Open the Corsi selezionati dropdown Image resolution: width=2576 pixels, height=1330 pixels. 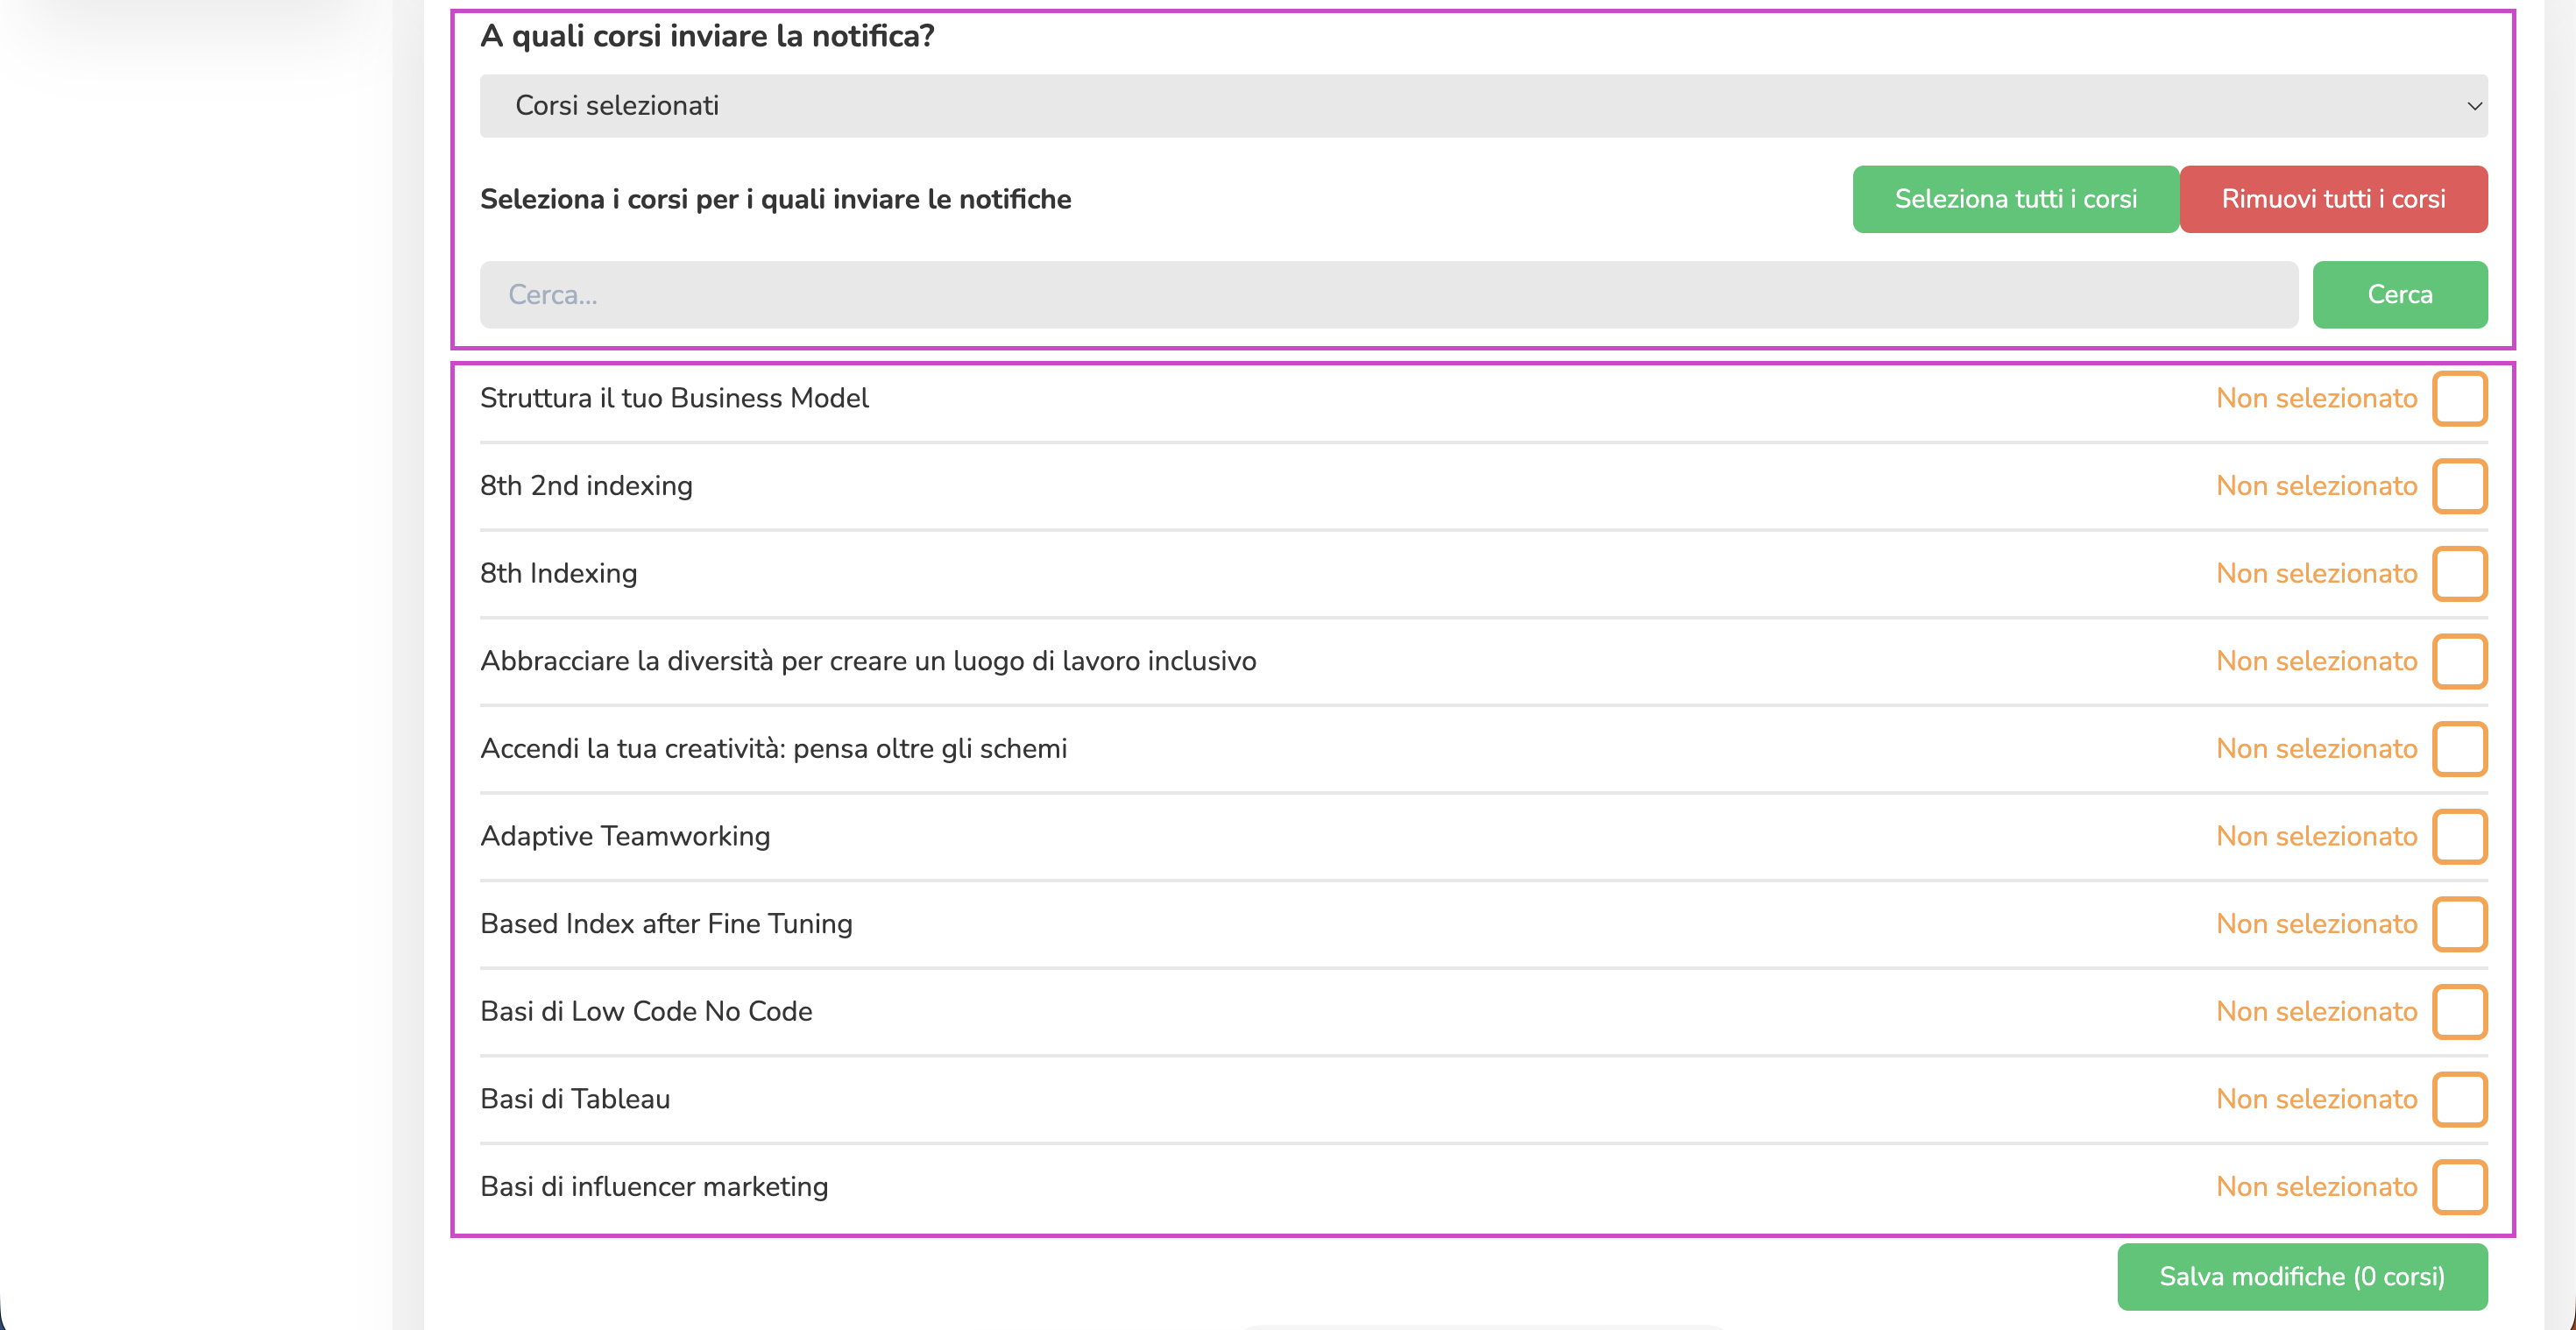[1483, 106]
